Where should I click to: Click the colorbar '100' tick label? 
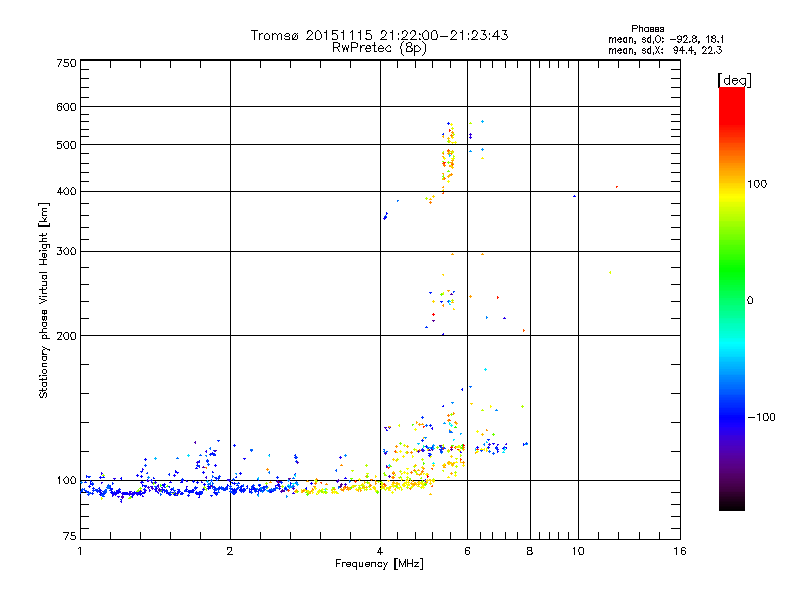[x=757, y=184]
